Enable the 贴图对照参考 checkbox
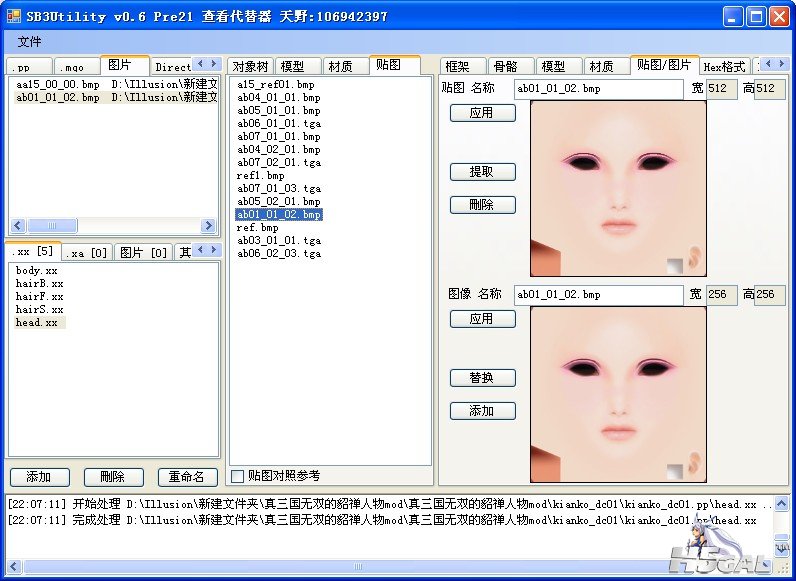 tap(238, 475)
